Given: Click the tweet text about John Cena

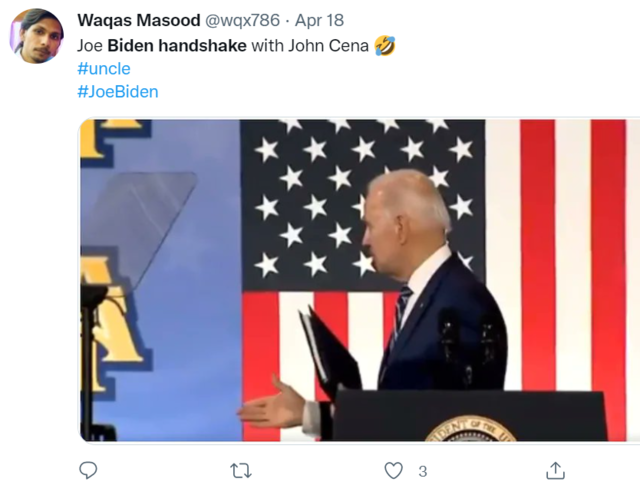Looking at the screenshot, I should (x=223, y=45).
